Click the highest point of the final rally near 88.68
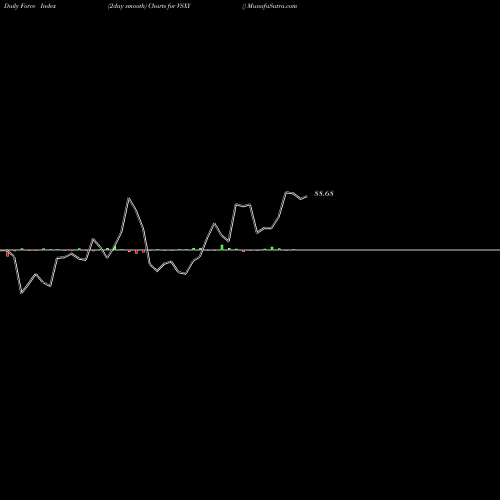Viewport: 500px width, 500px height. (287, 192)
